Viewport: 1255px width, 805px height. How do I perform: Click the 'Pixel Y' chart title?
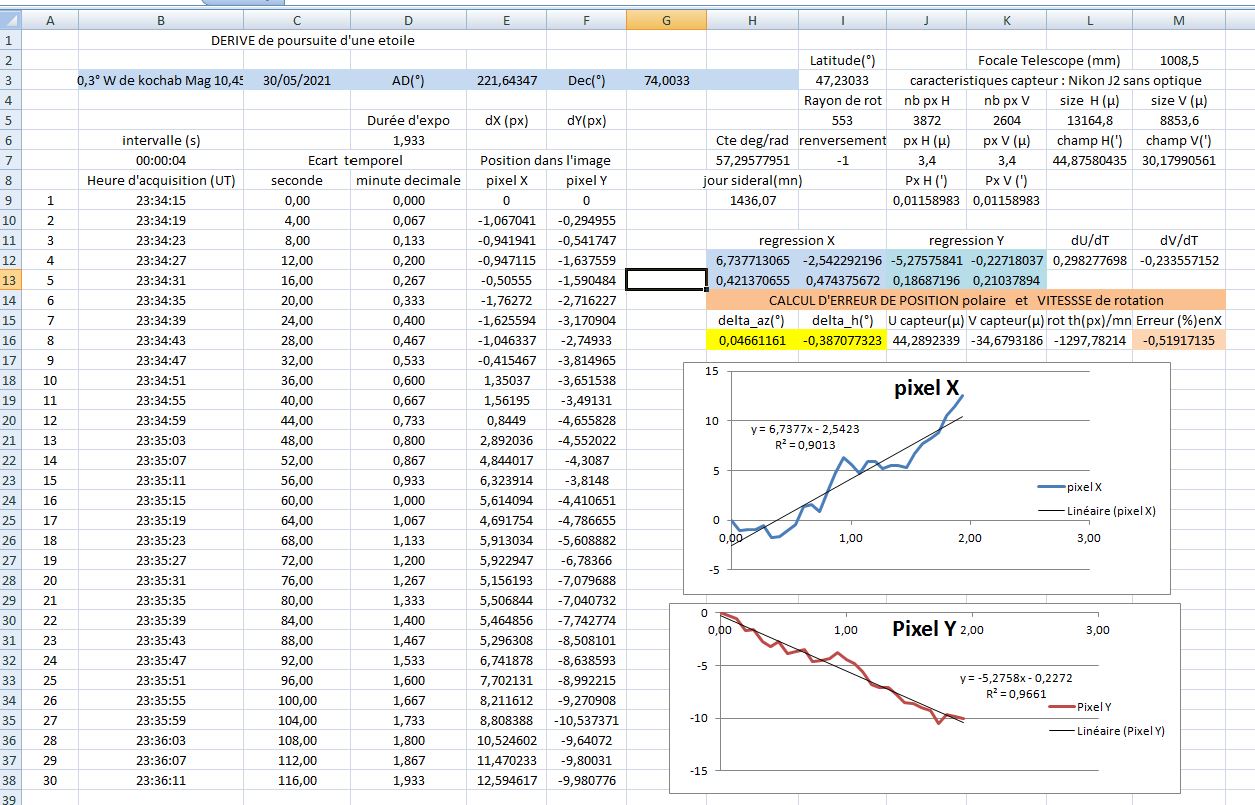[x=924, y=629]
